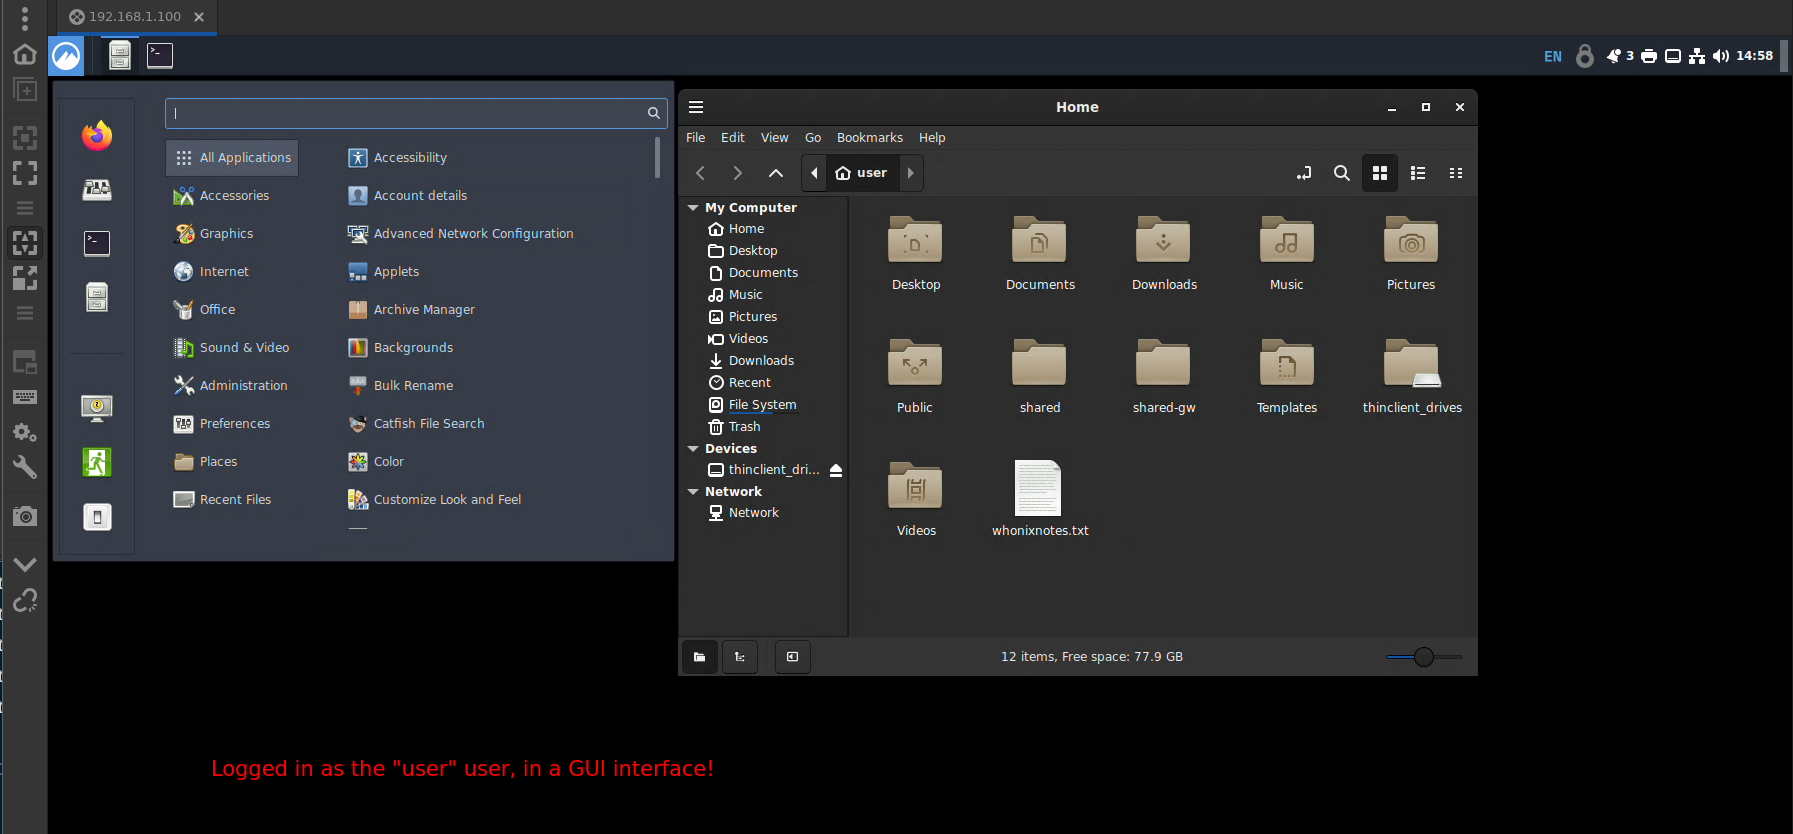This screenshot has width=1793, height=834.
Task: Collapse the My Computer section
Action: [693, 208]
